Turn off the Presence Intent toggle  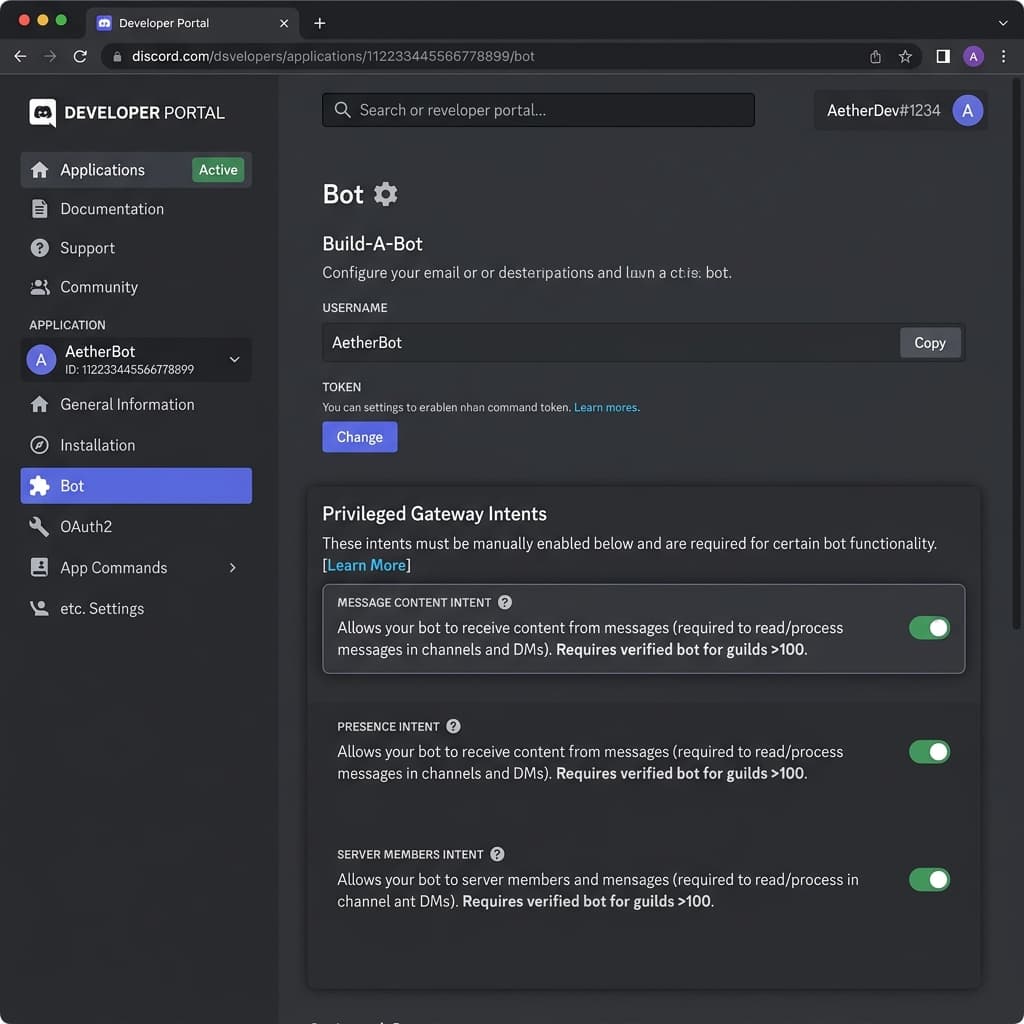click(929, 752)
